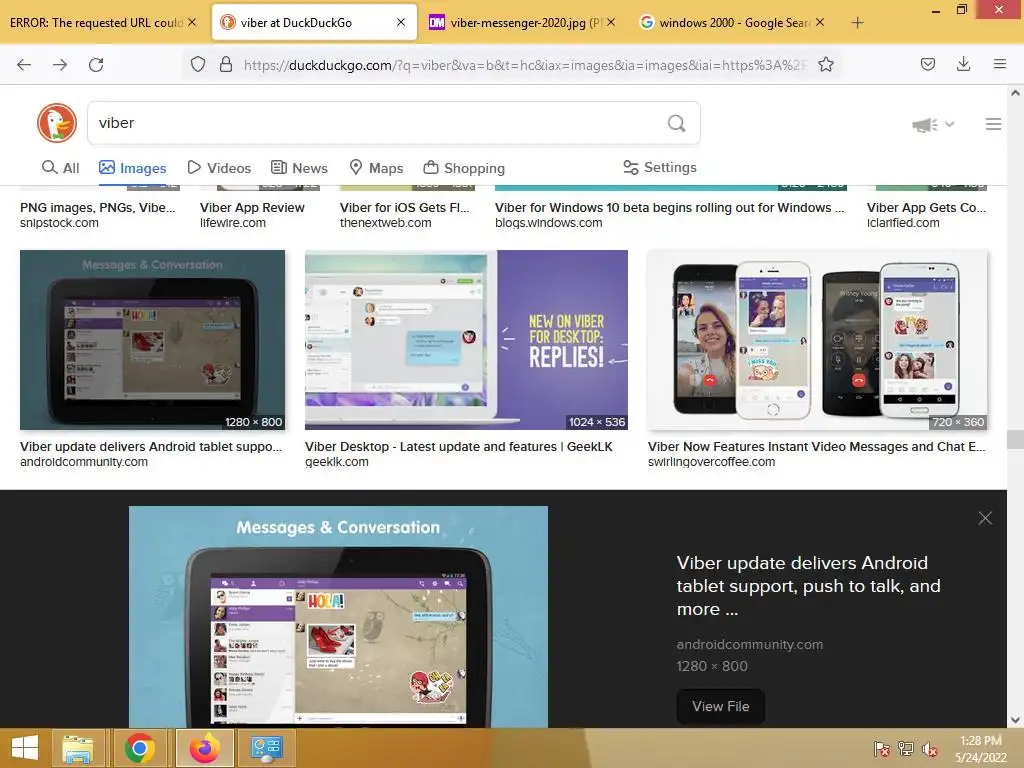Open the Windows Start button

point(25,748)
